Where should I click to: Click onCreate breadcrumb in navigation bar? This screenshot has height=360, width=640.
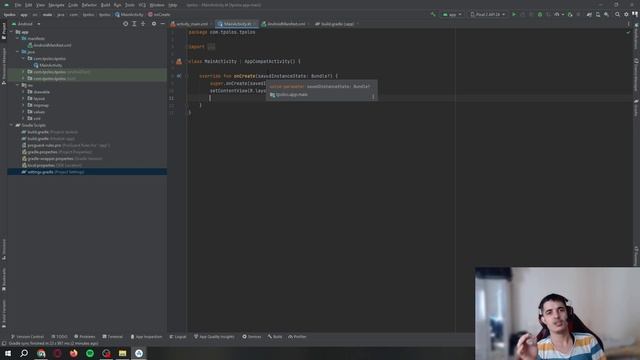point(159,14)
